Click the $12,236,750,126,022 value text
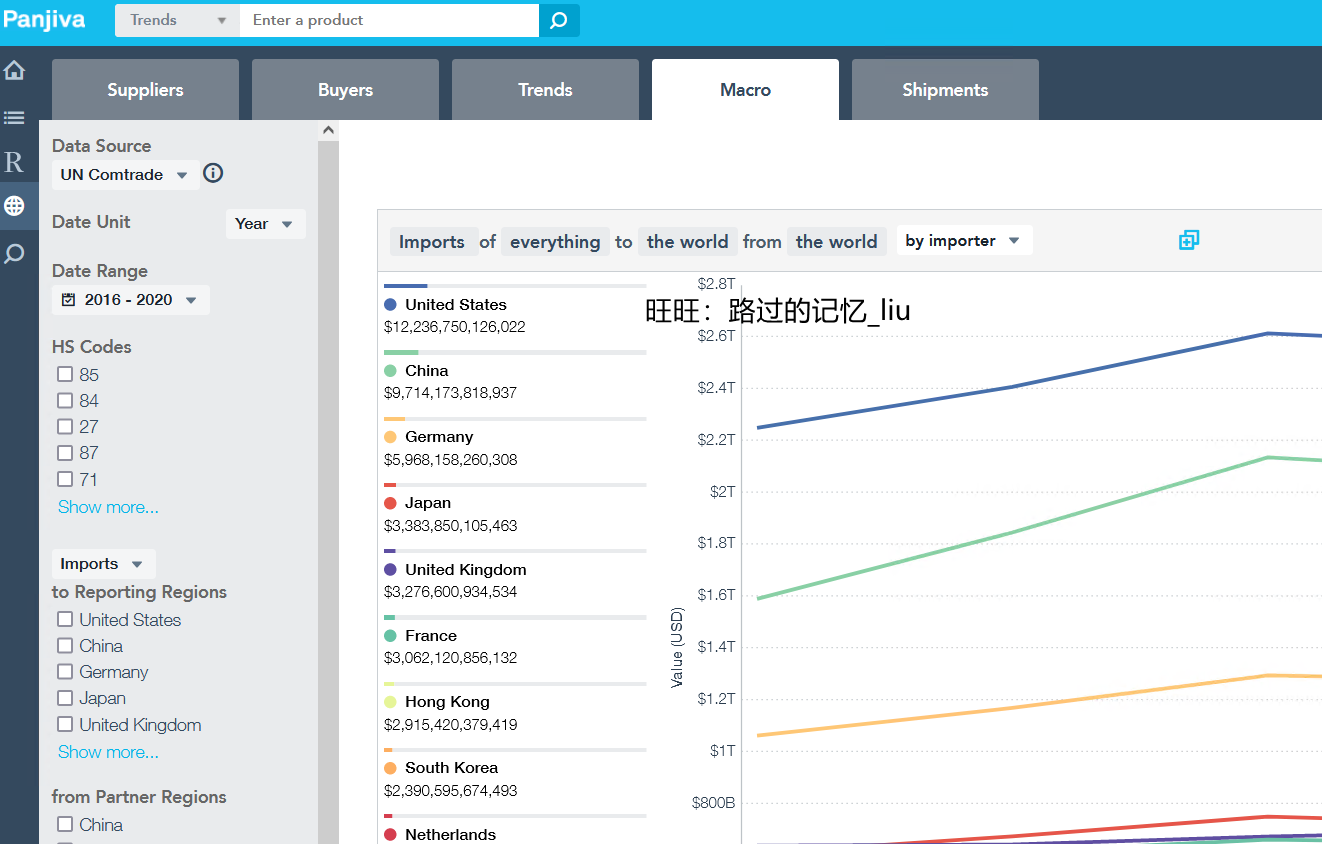Image resolution: width=1322 pixels, height=844 pixels. (x=455, y=327)
